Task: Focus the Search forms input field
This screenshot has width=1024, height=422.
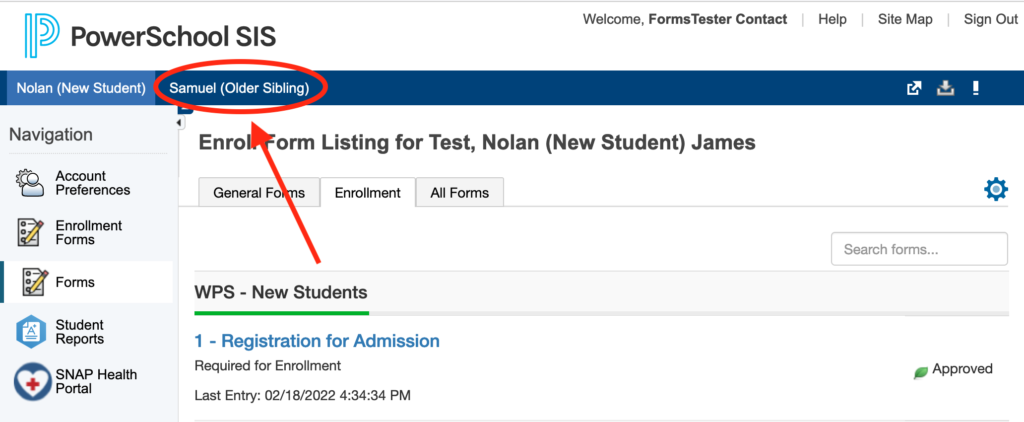Action: point(919,249)
